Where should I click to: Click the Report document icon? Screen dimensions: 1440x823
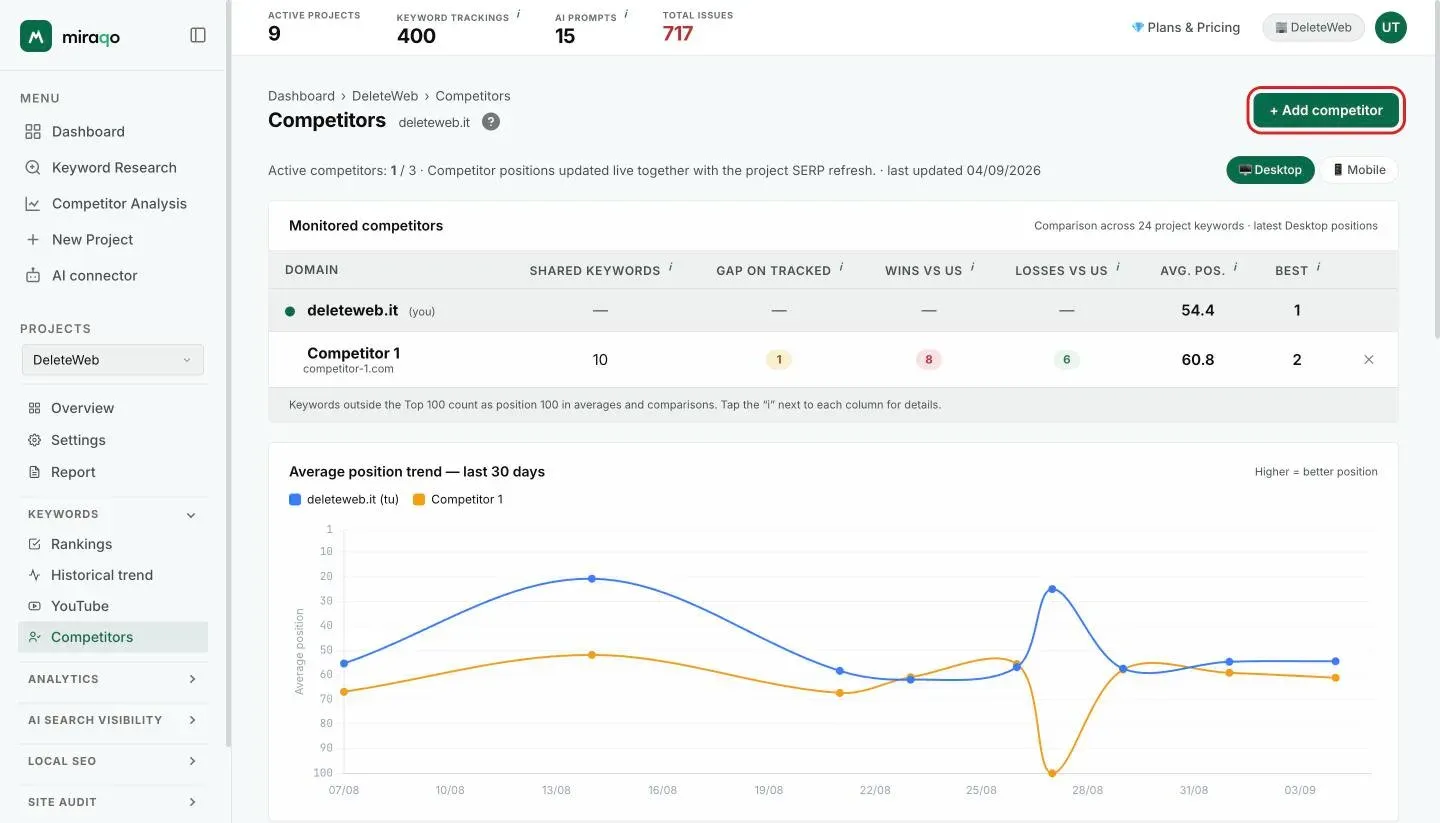(34, 472)
